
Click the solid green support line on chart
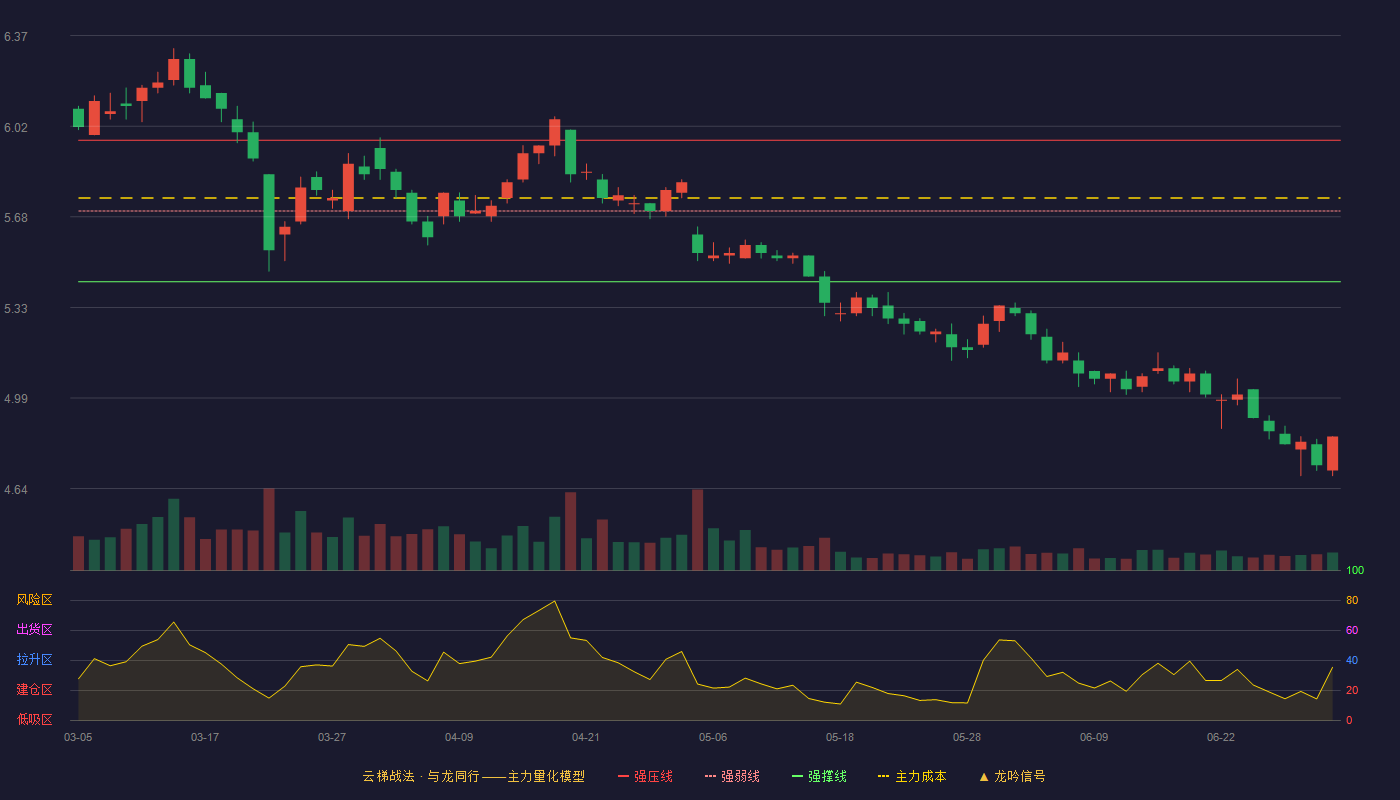click(709, 282)
